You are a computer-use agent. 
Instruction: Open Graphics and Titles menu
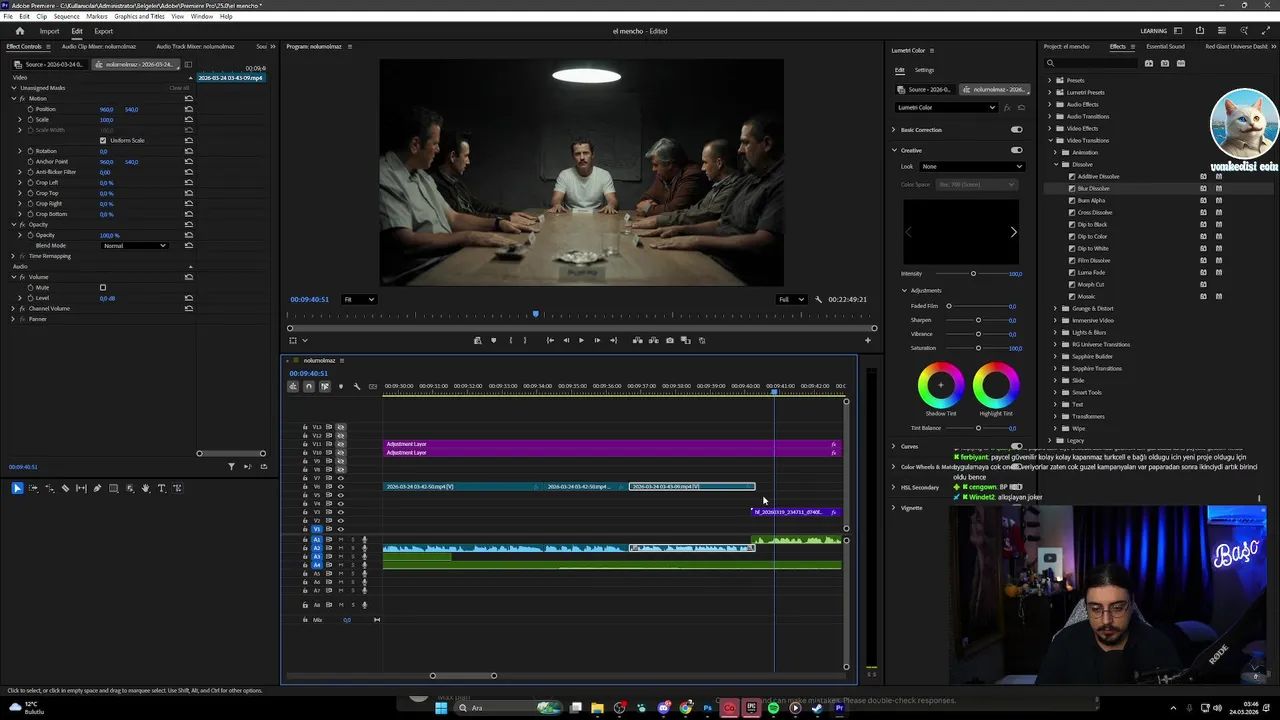click(x=139, y=16)
